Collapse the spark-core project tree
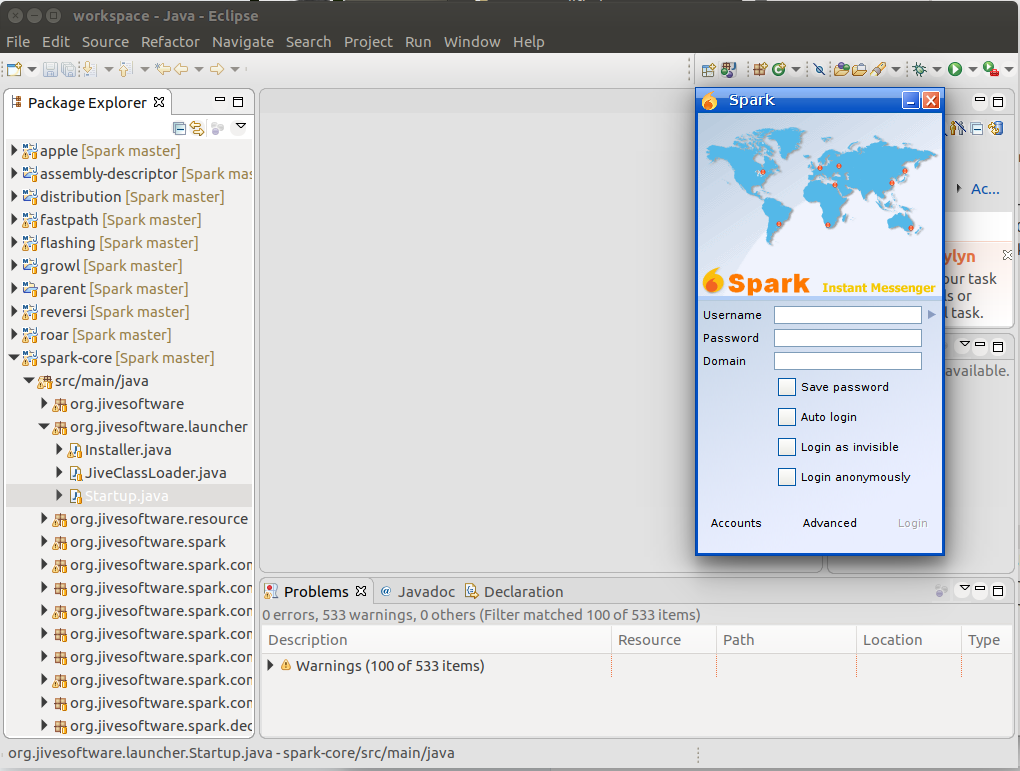The height and width of the screenshot is (771, 1020). pos(14,357)
